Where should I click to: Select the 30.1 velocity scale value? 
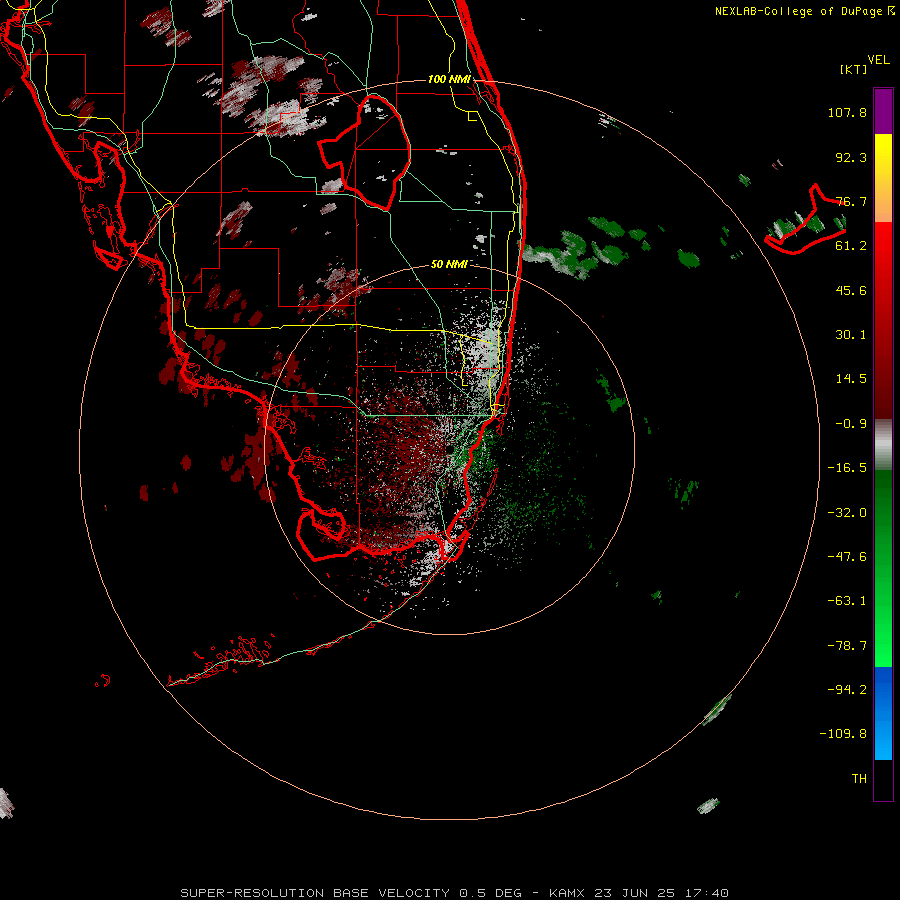click(x=851, y=335)
